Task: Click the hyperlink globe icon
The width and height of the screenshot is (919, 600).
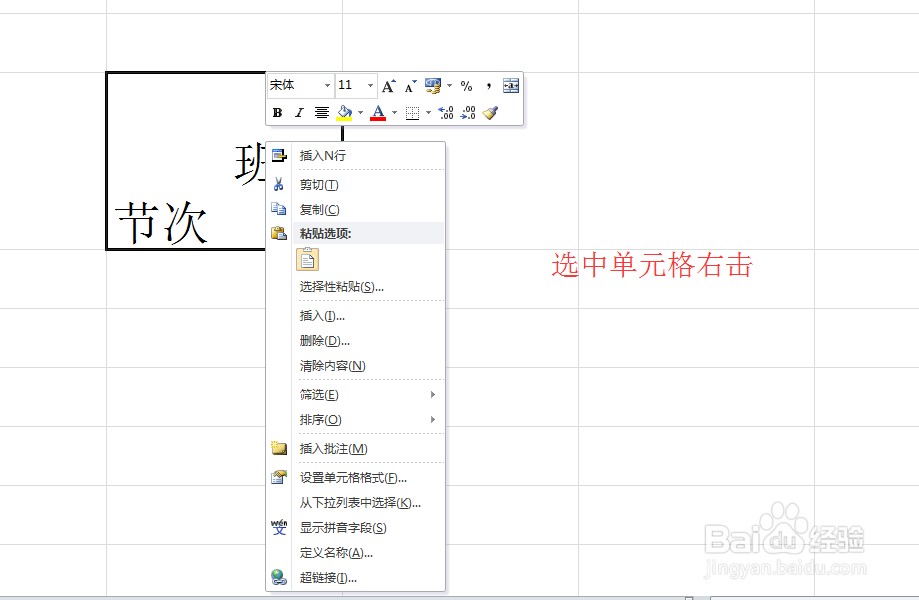Action: 279,577
